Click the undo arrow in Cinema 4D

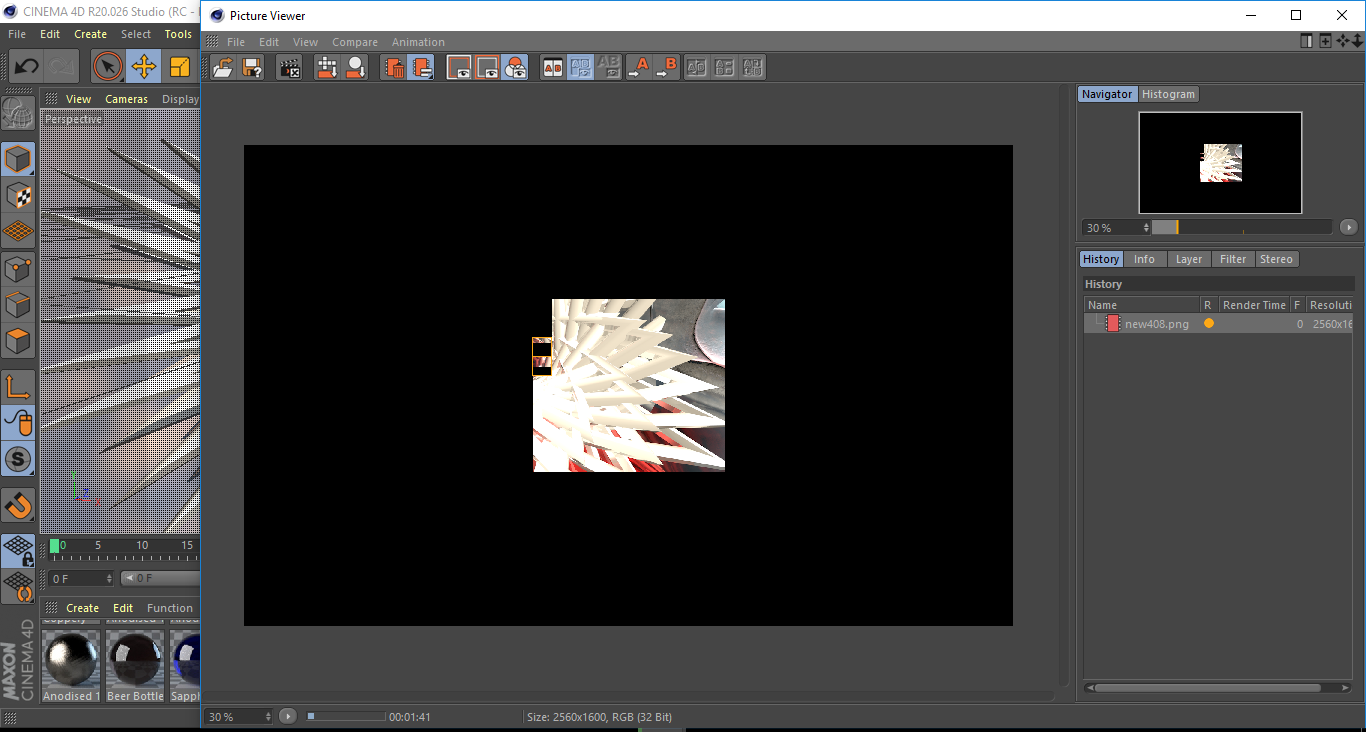26,67
